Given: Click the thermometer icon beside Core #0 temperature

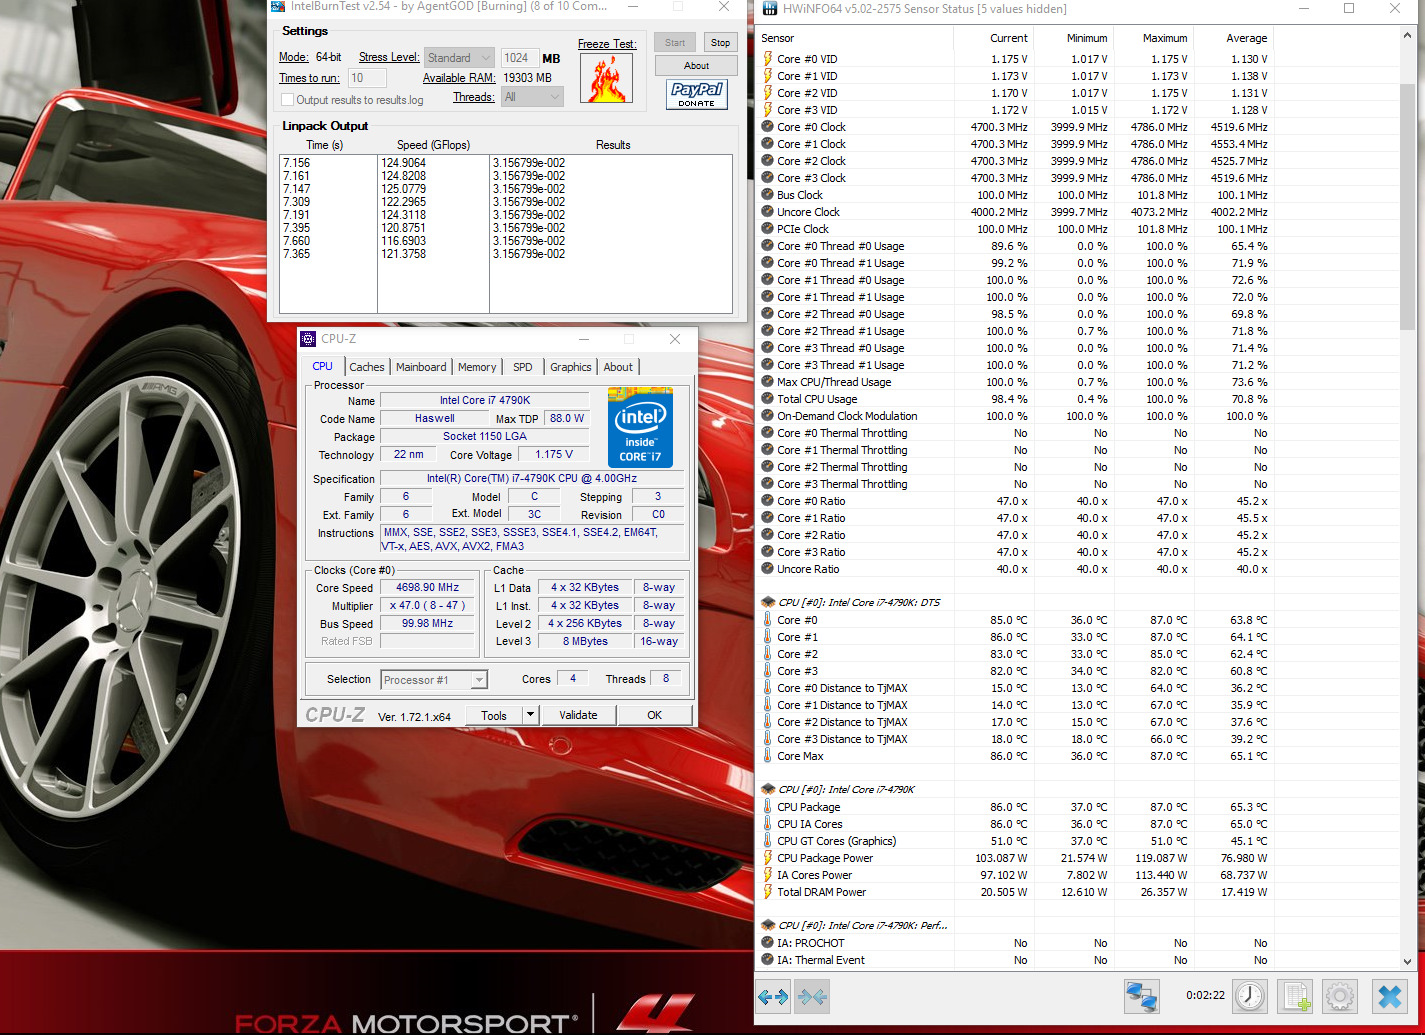Looking at the screenshot, I should pyautogui.click(x=767, y=620).
